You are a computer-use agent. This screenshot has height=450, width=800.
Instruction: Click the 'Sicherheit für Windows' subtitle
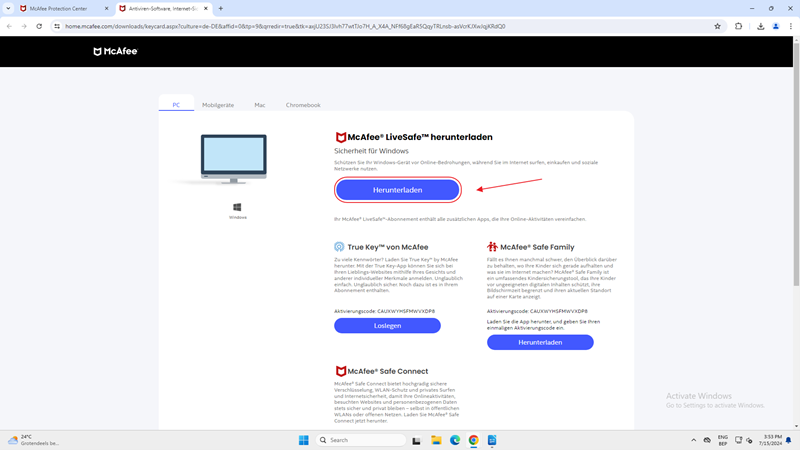pyautogui.click(x=371, y=151)
